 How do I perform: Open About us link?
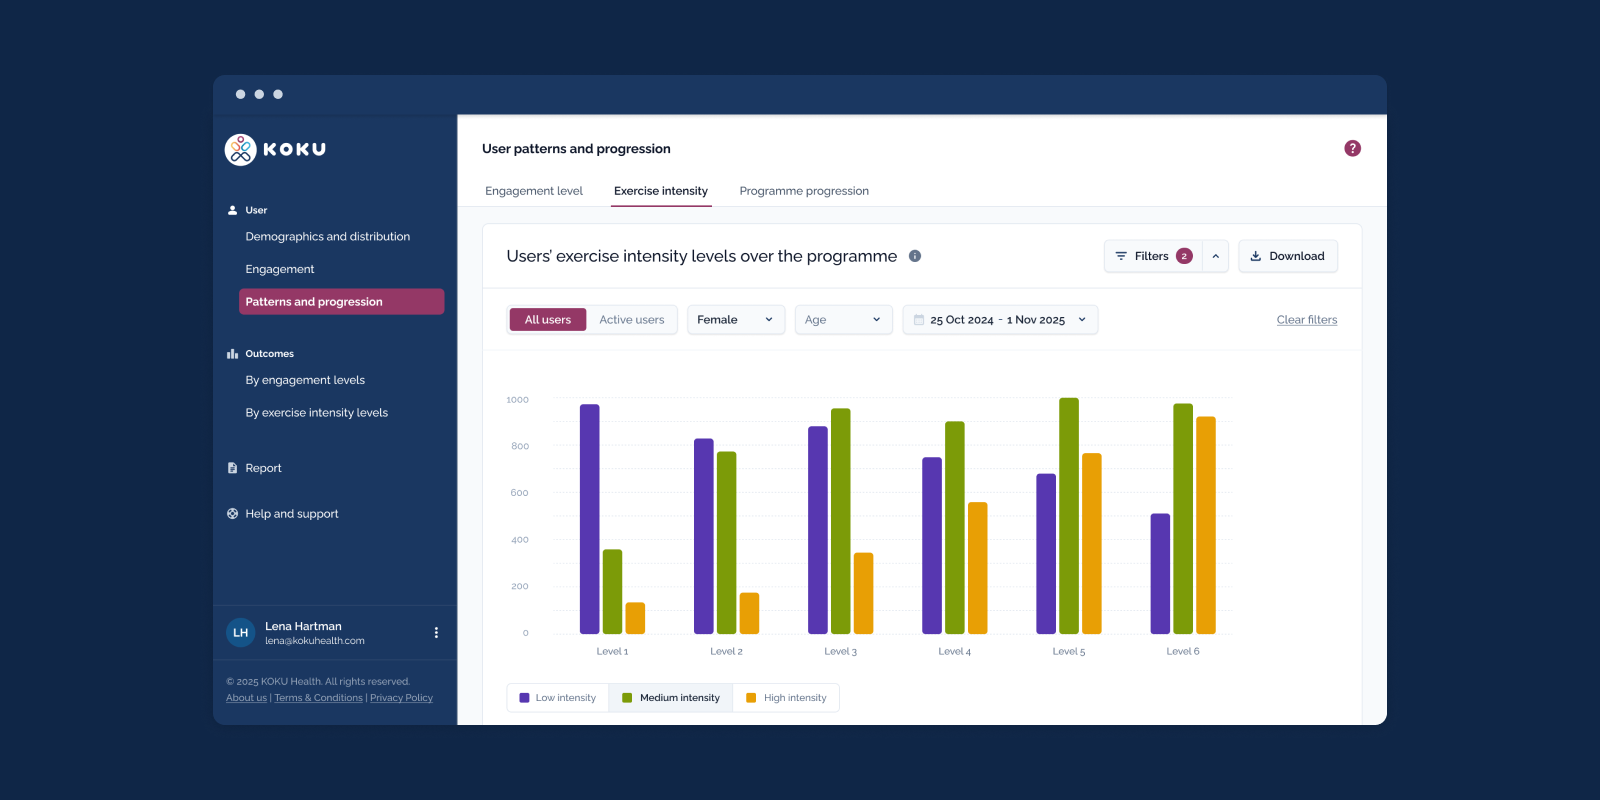click(246, 698)
